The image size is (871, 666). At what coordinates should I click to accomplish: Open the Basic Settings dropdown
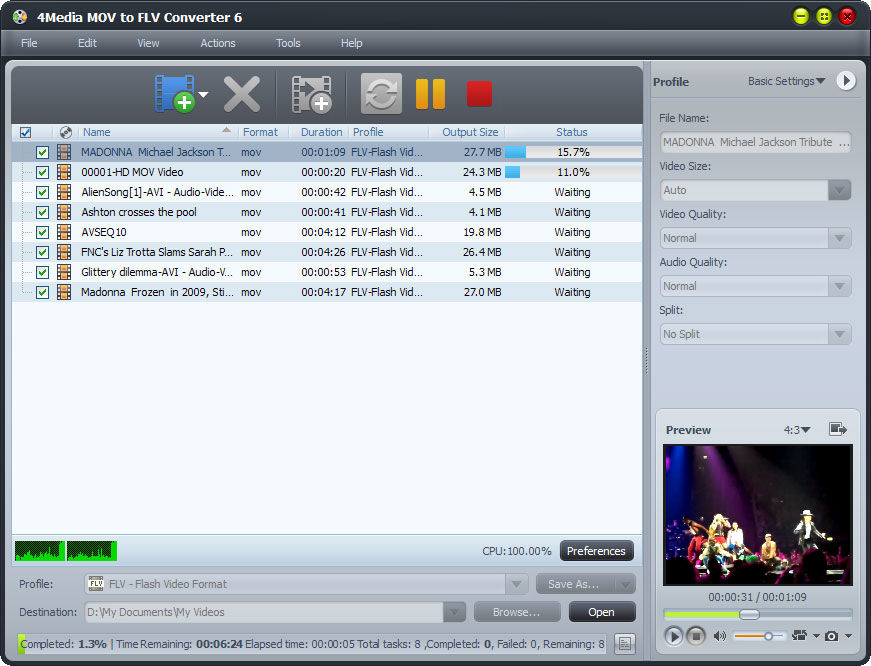click(x=786, y=81)
